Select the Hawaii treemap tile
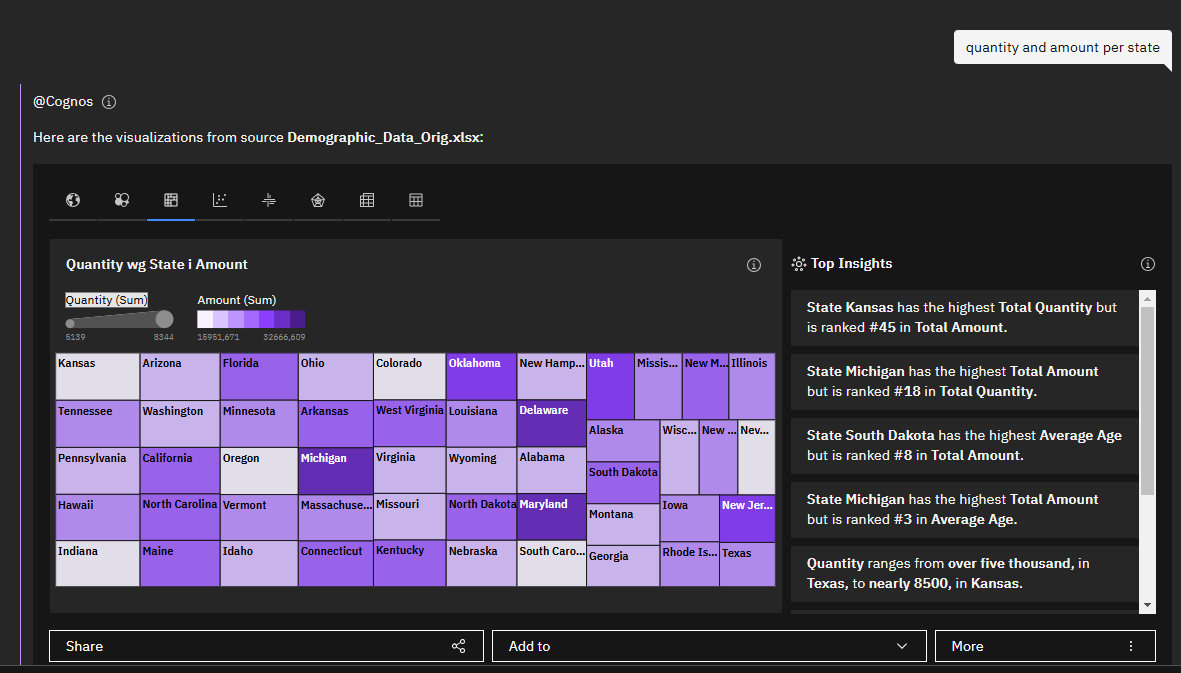Image resolution: width=1181 pixels, height=673 pixels. click(98, 518)
